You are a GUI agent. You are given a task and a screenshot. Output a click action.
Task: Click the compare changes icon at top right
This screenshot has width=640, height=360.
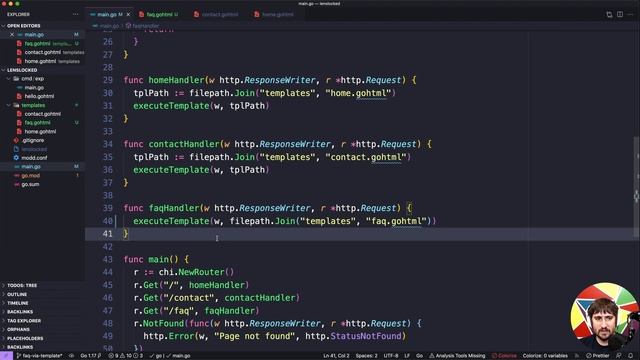(609, 14)
